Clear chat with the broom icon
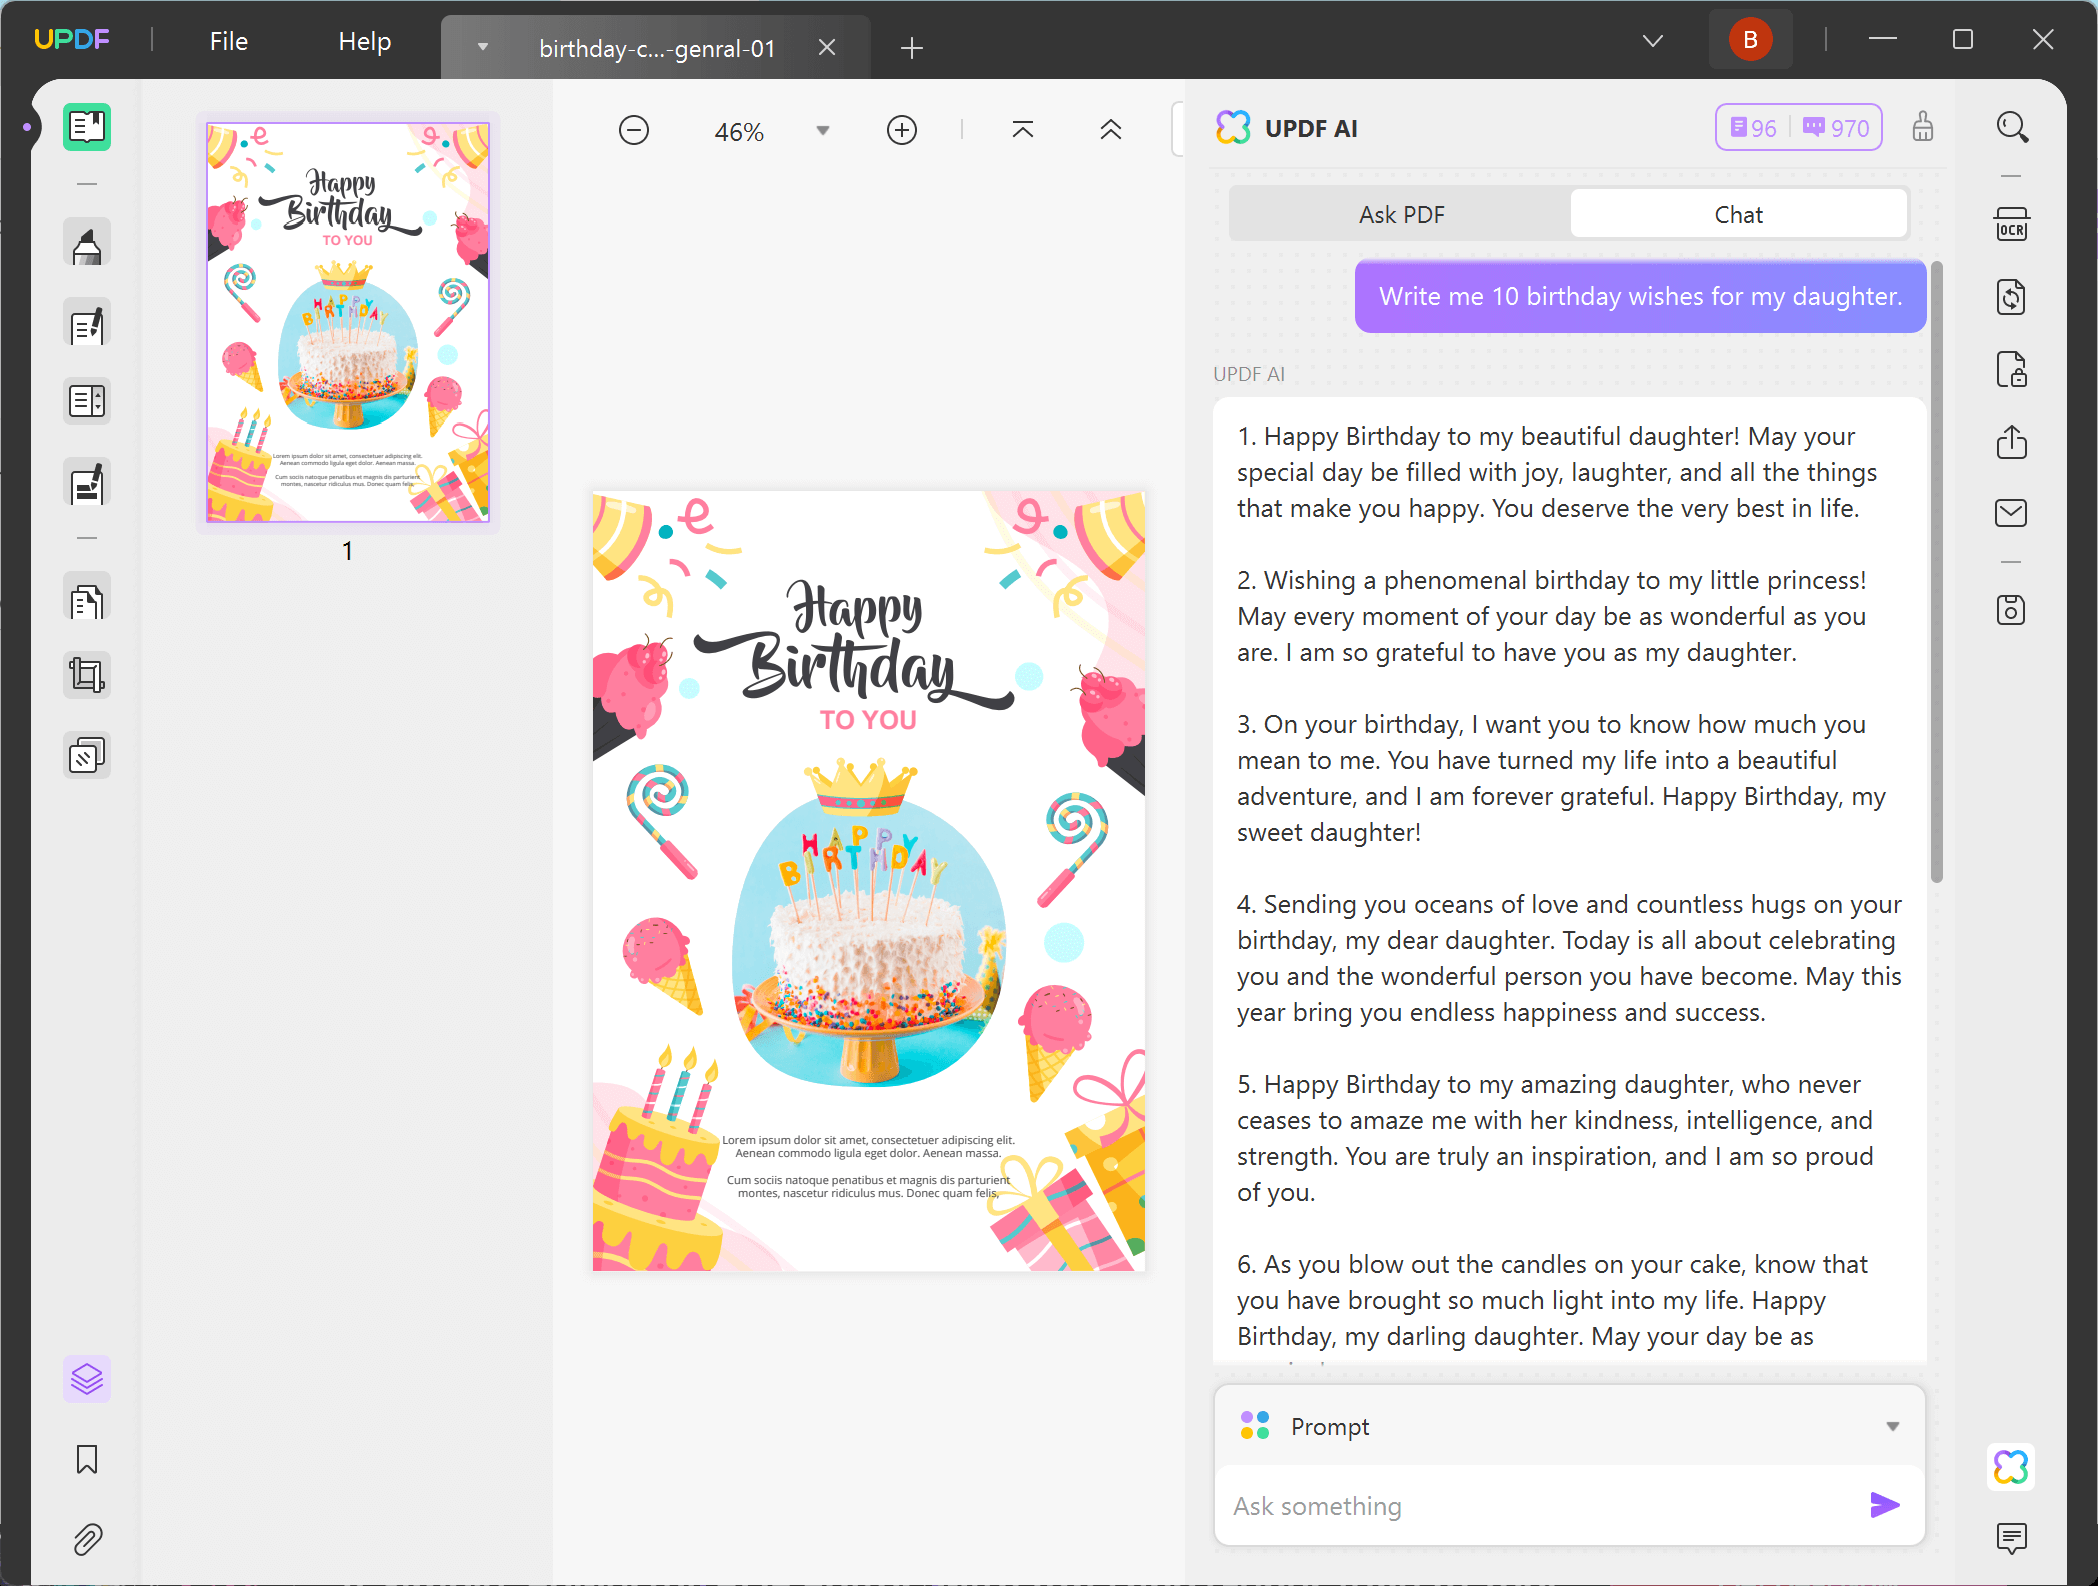 (x=1922, y=128)
